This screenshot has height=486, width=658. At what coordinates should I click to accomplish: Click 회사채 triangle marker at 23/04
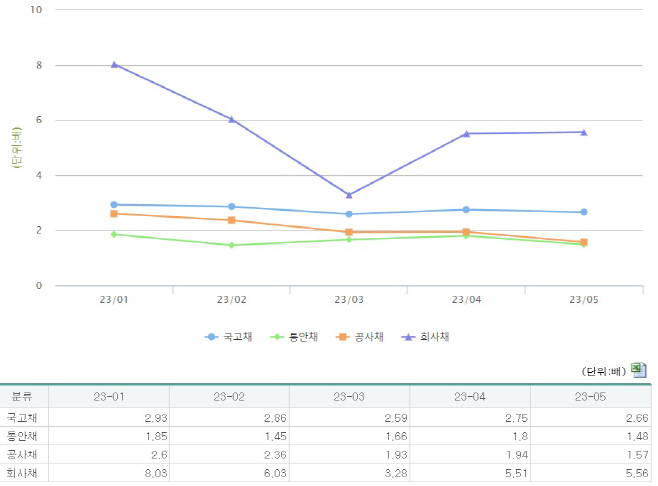click(x=466, y=134)
